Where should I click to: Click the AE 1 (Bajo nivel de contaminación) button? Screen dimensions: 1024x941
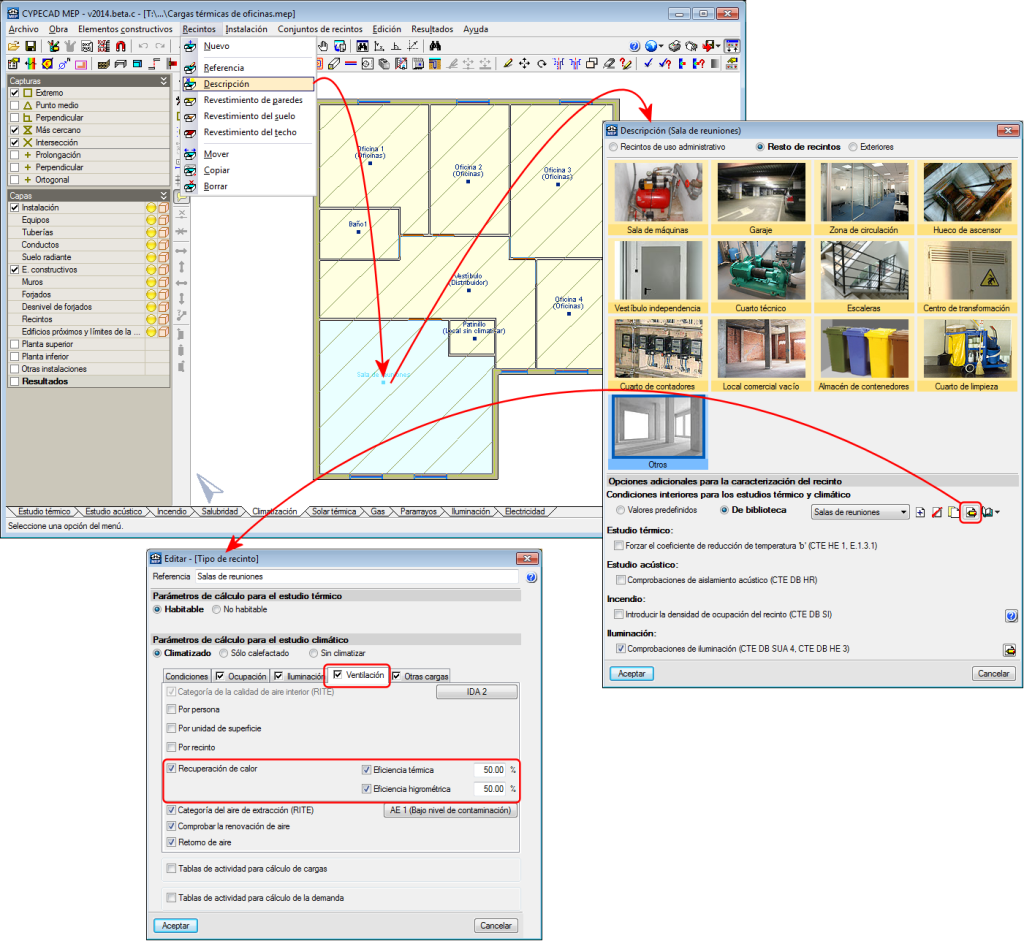[450, 810]
